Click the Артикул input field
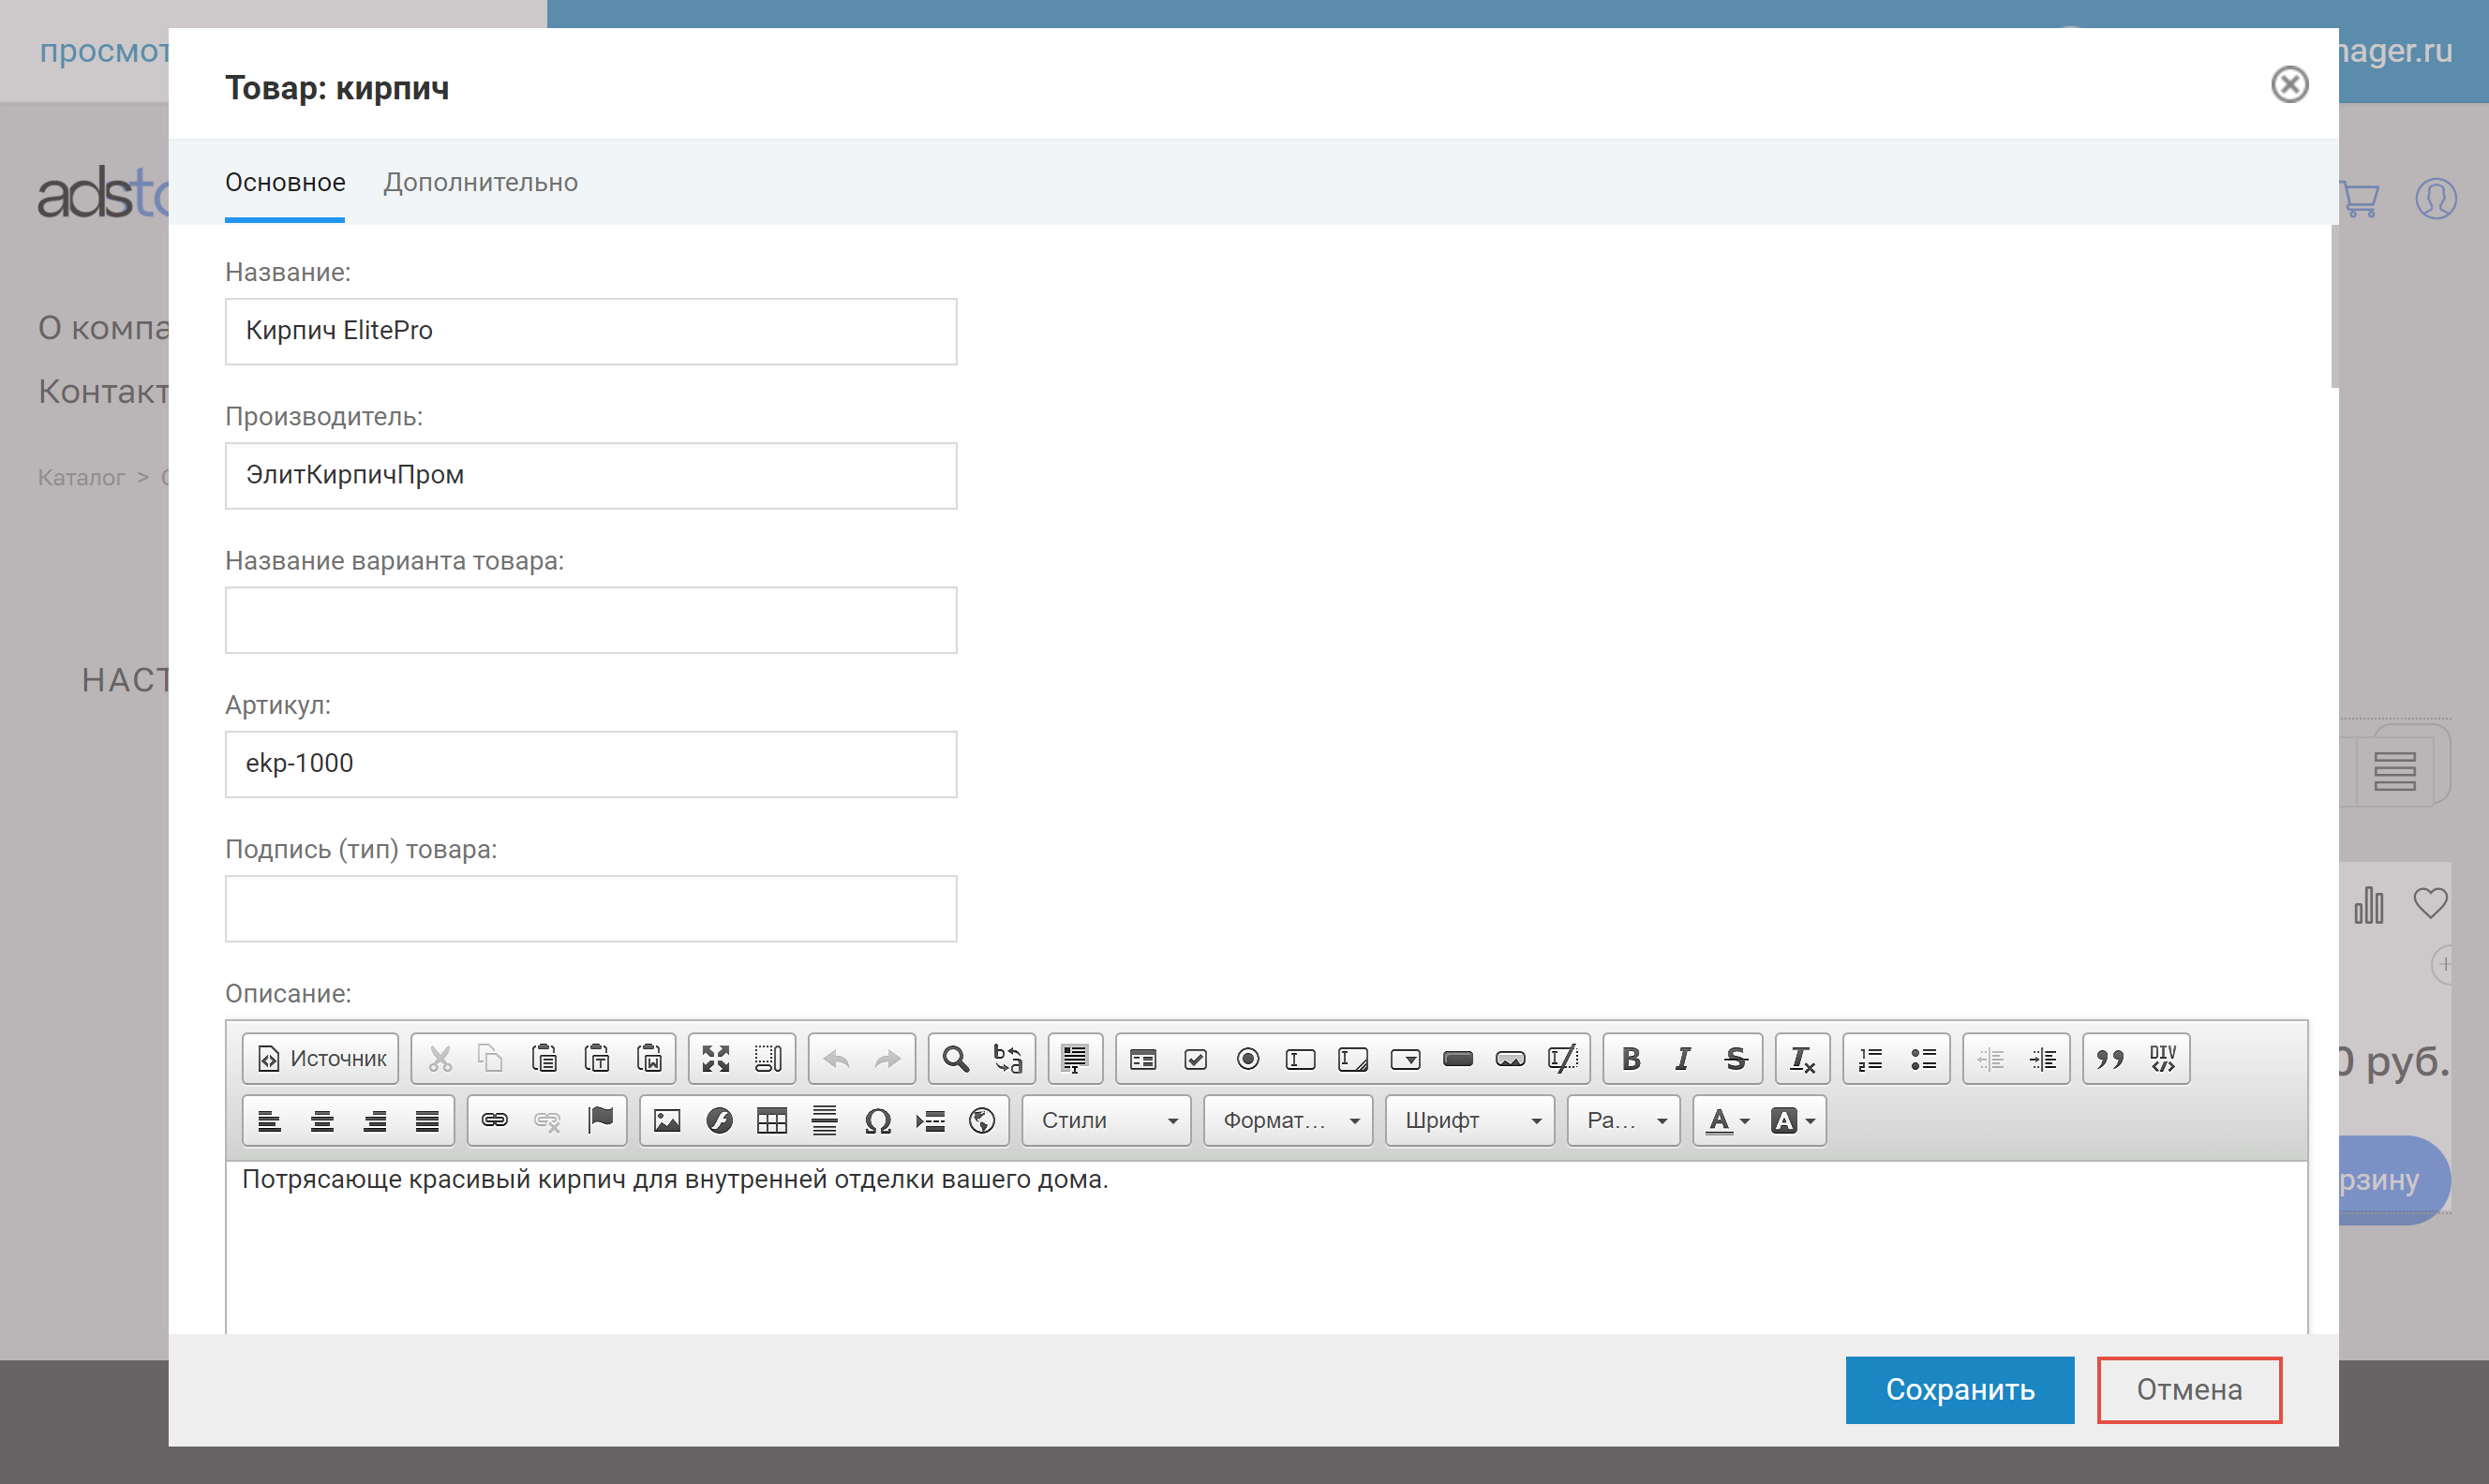This screenshot has height=1484, width=2489. [x=590, y=764]
